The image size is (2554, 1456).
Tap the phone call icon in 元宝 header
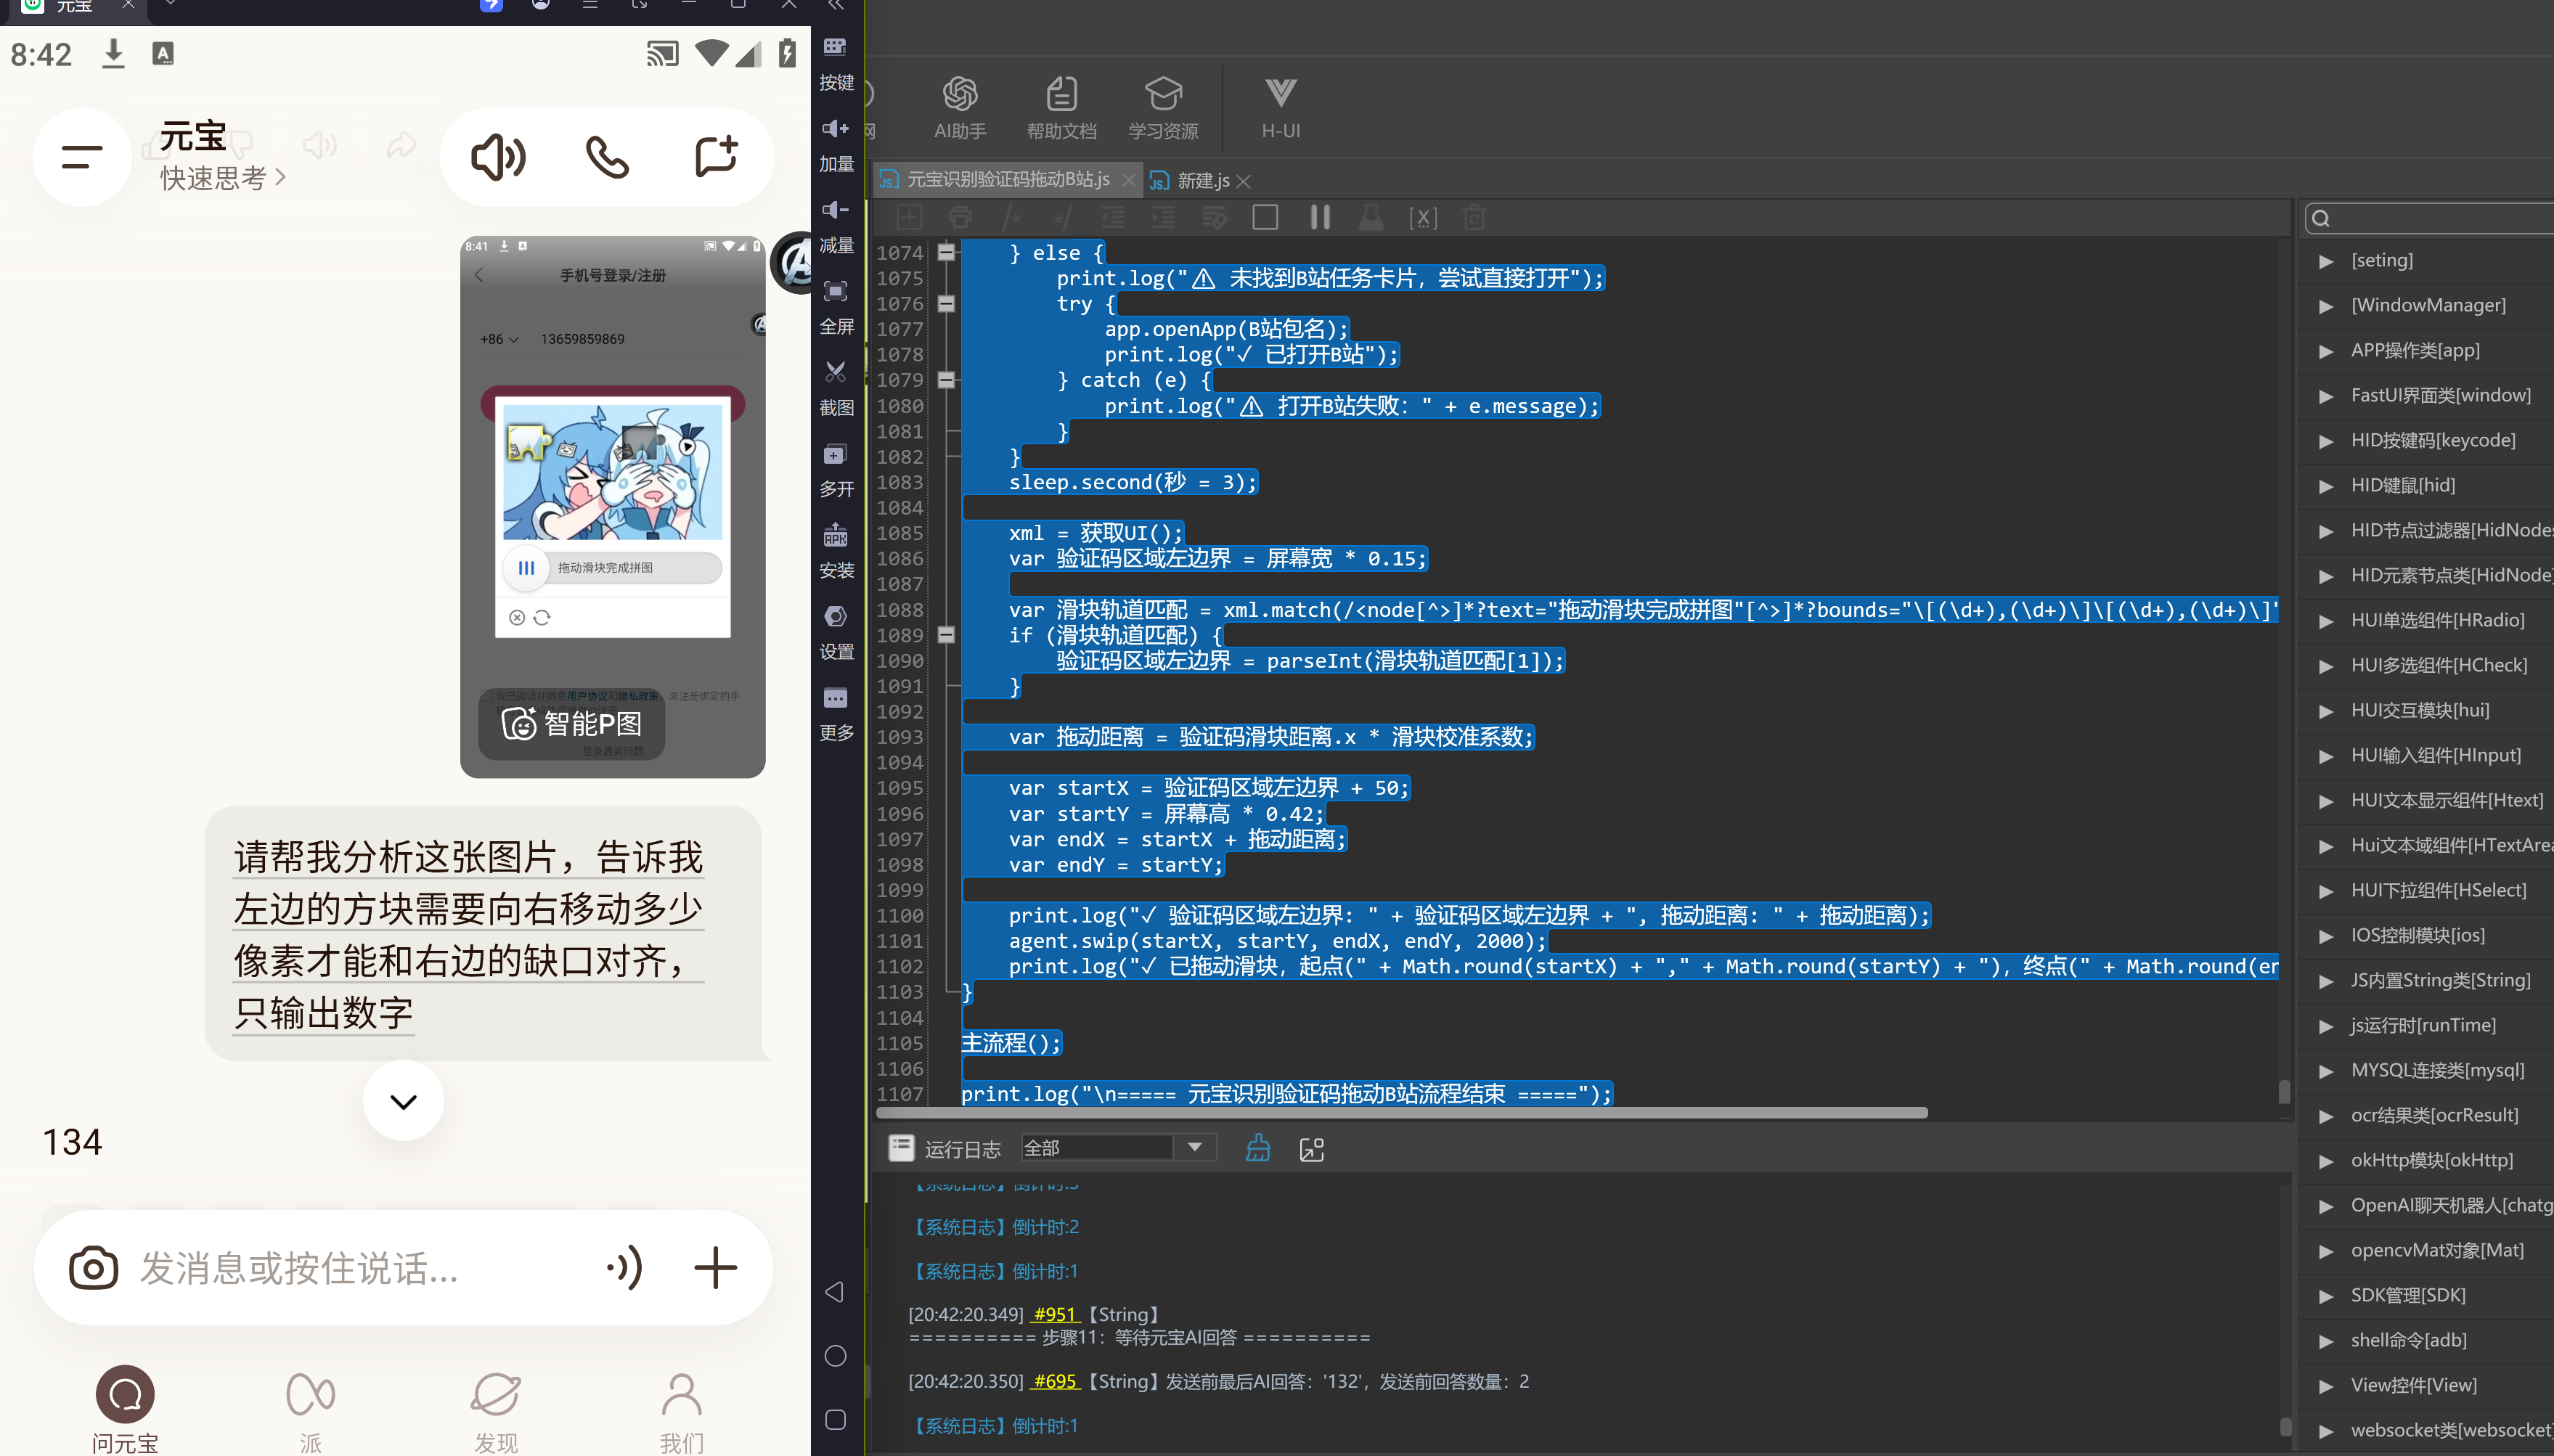click(607, 157)
